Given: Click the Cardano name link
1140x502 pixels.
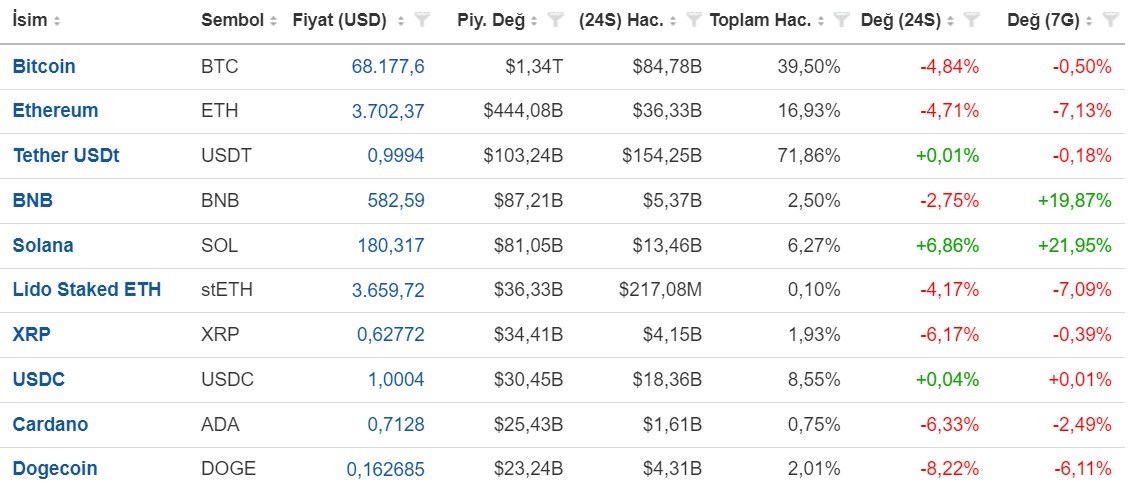Looking at the screenshot, I should (50, 424).
